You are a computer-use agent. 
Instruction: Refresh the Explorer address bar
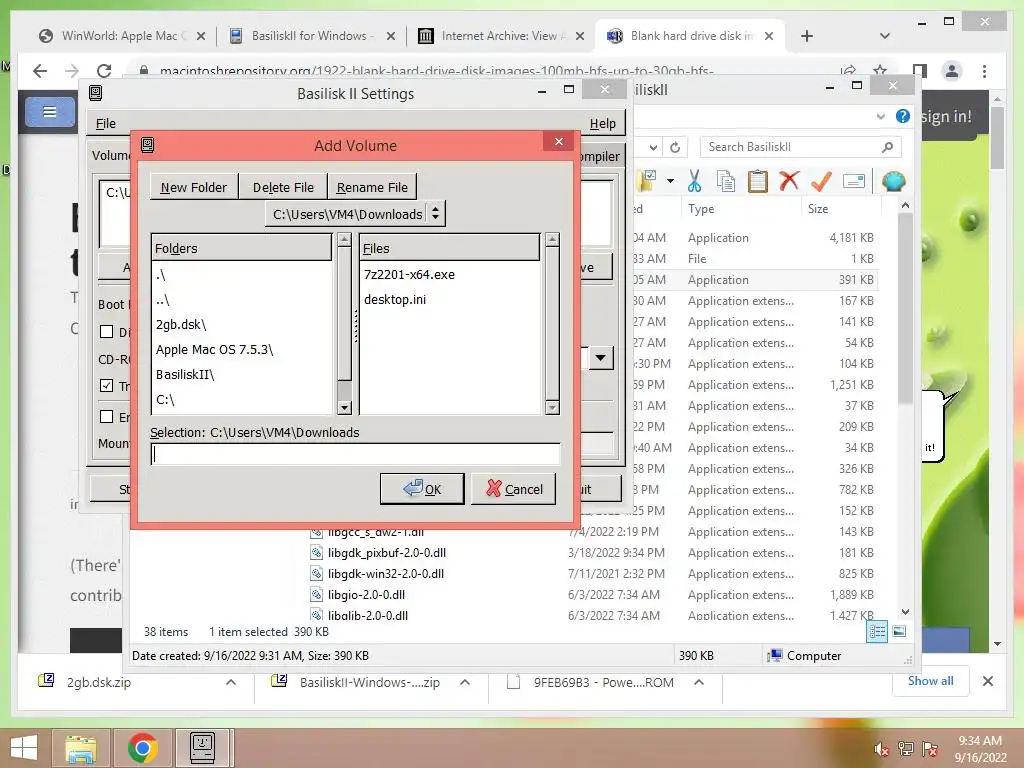675,148
